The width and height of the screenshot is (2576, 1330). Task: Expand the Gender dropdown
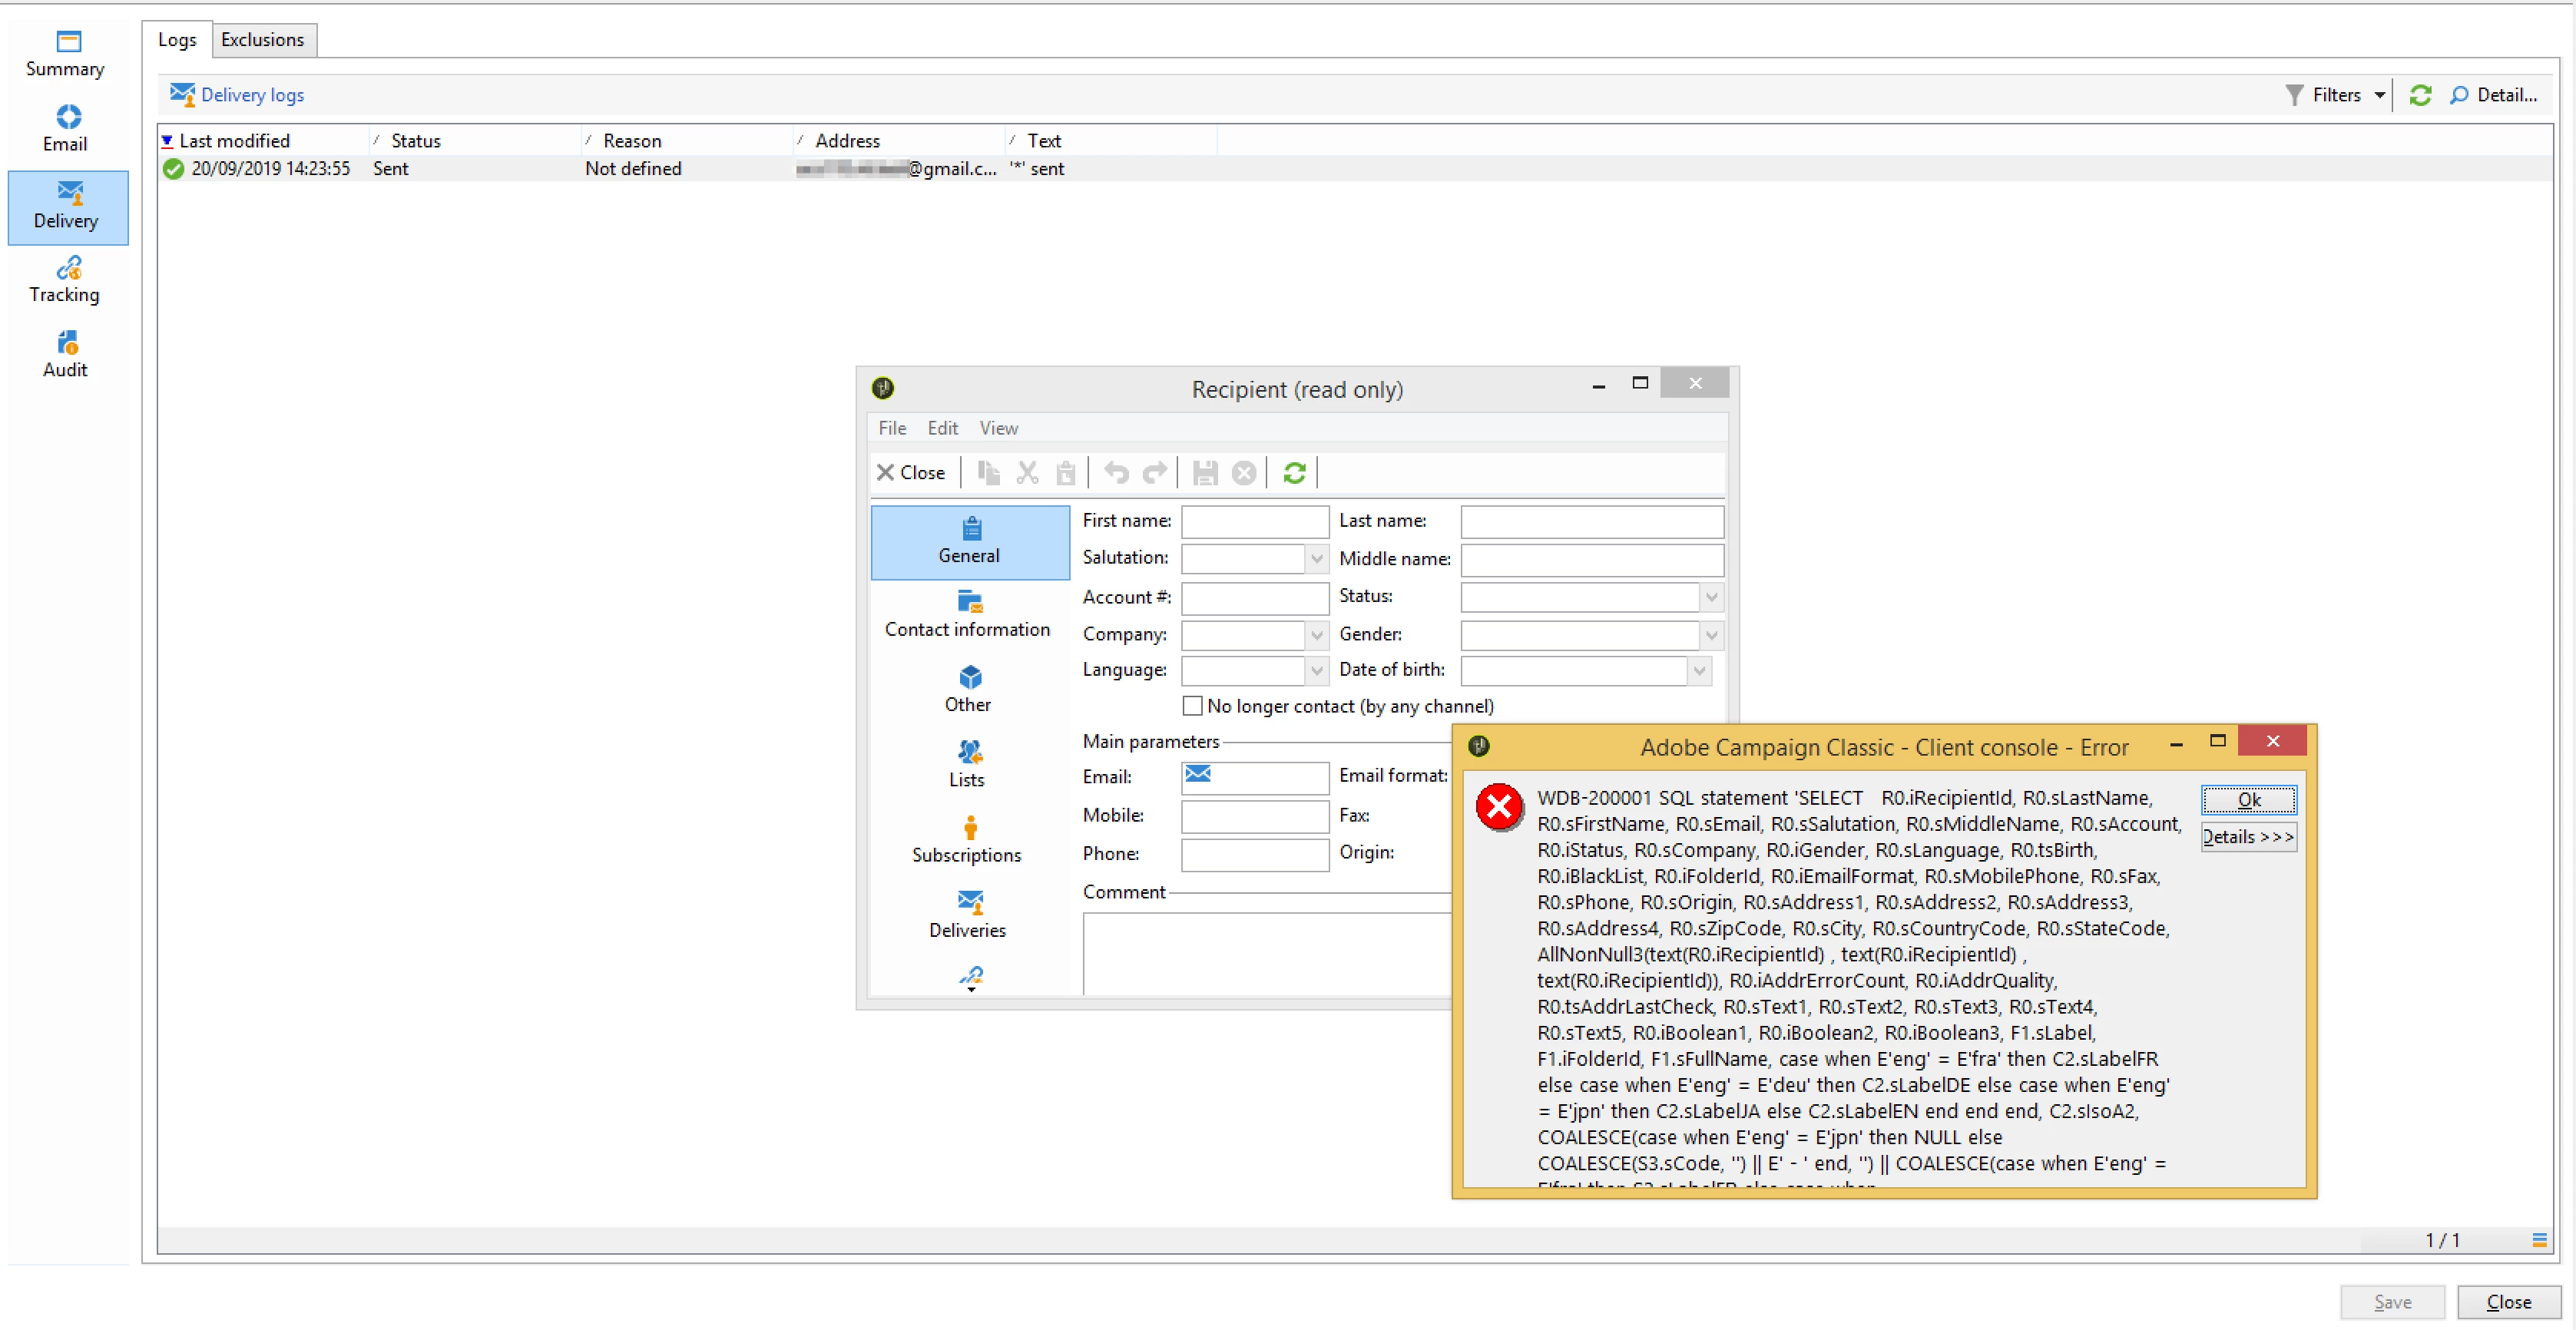pos(1711,635)
